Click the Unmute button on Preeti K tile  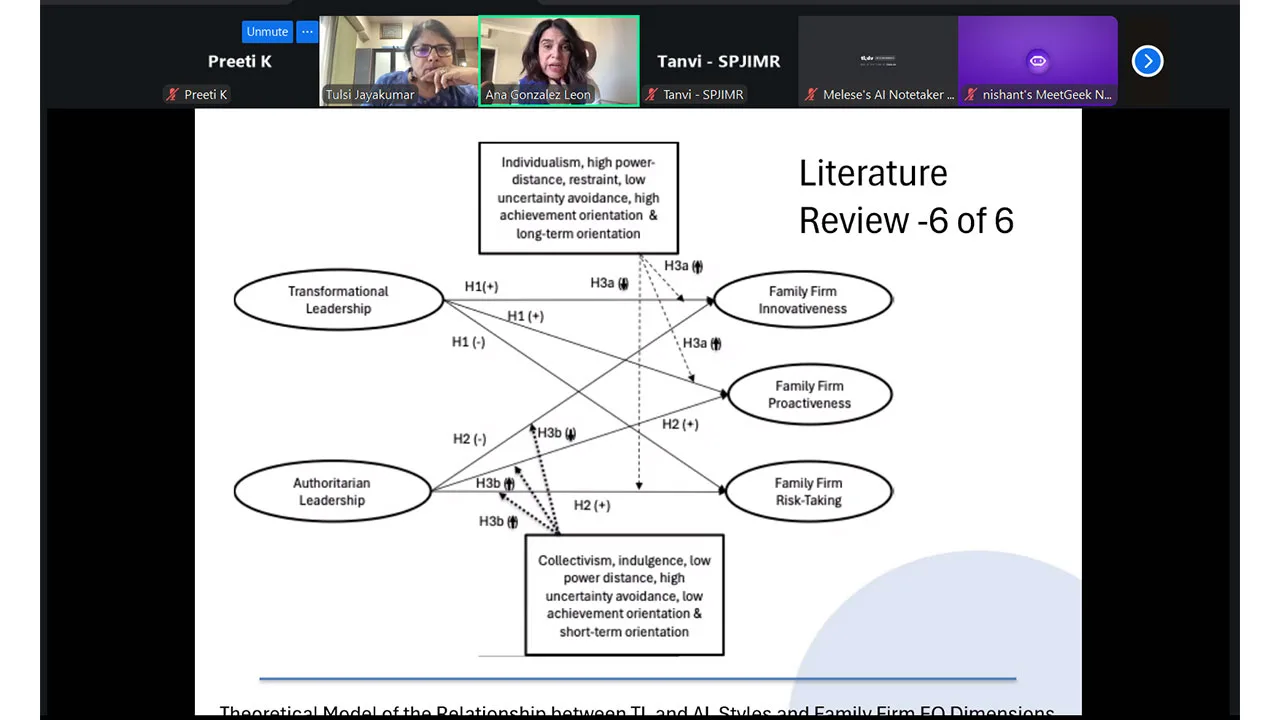[x=267, y=32]
